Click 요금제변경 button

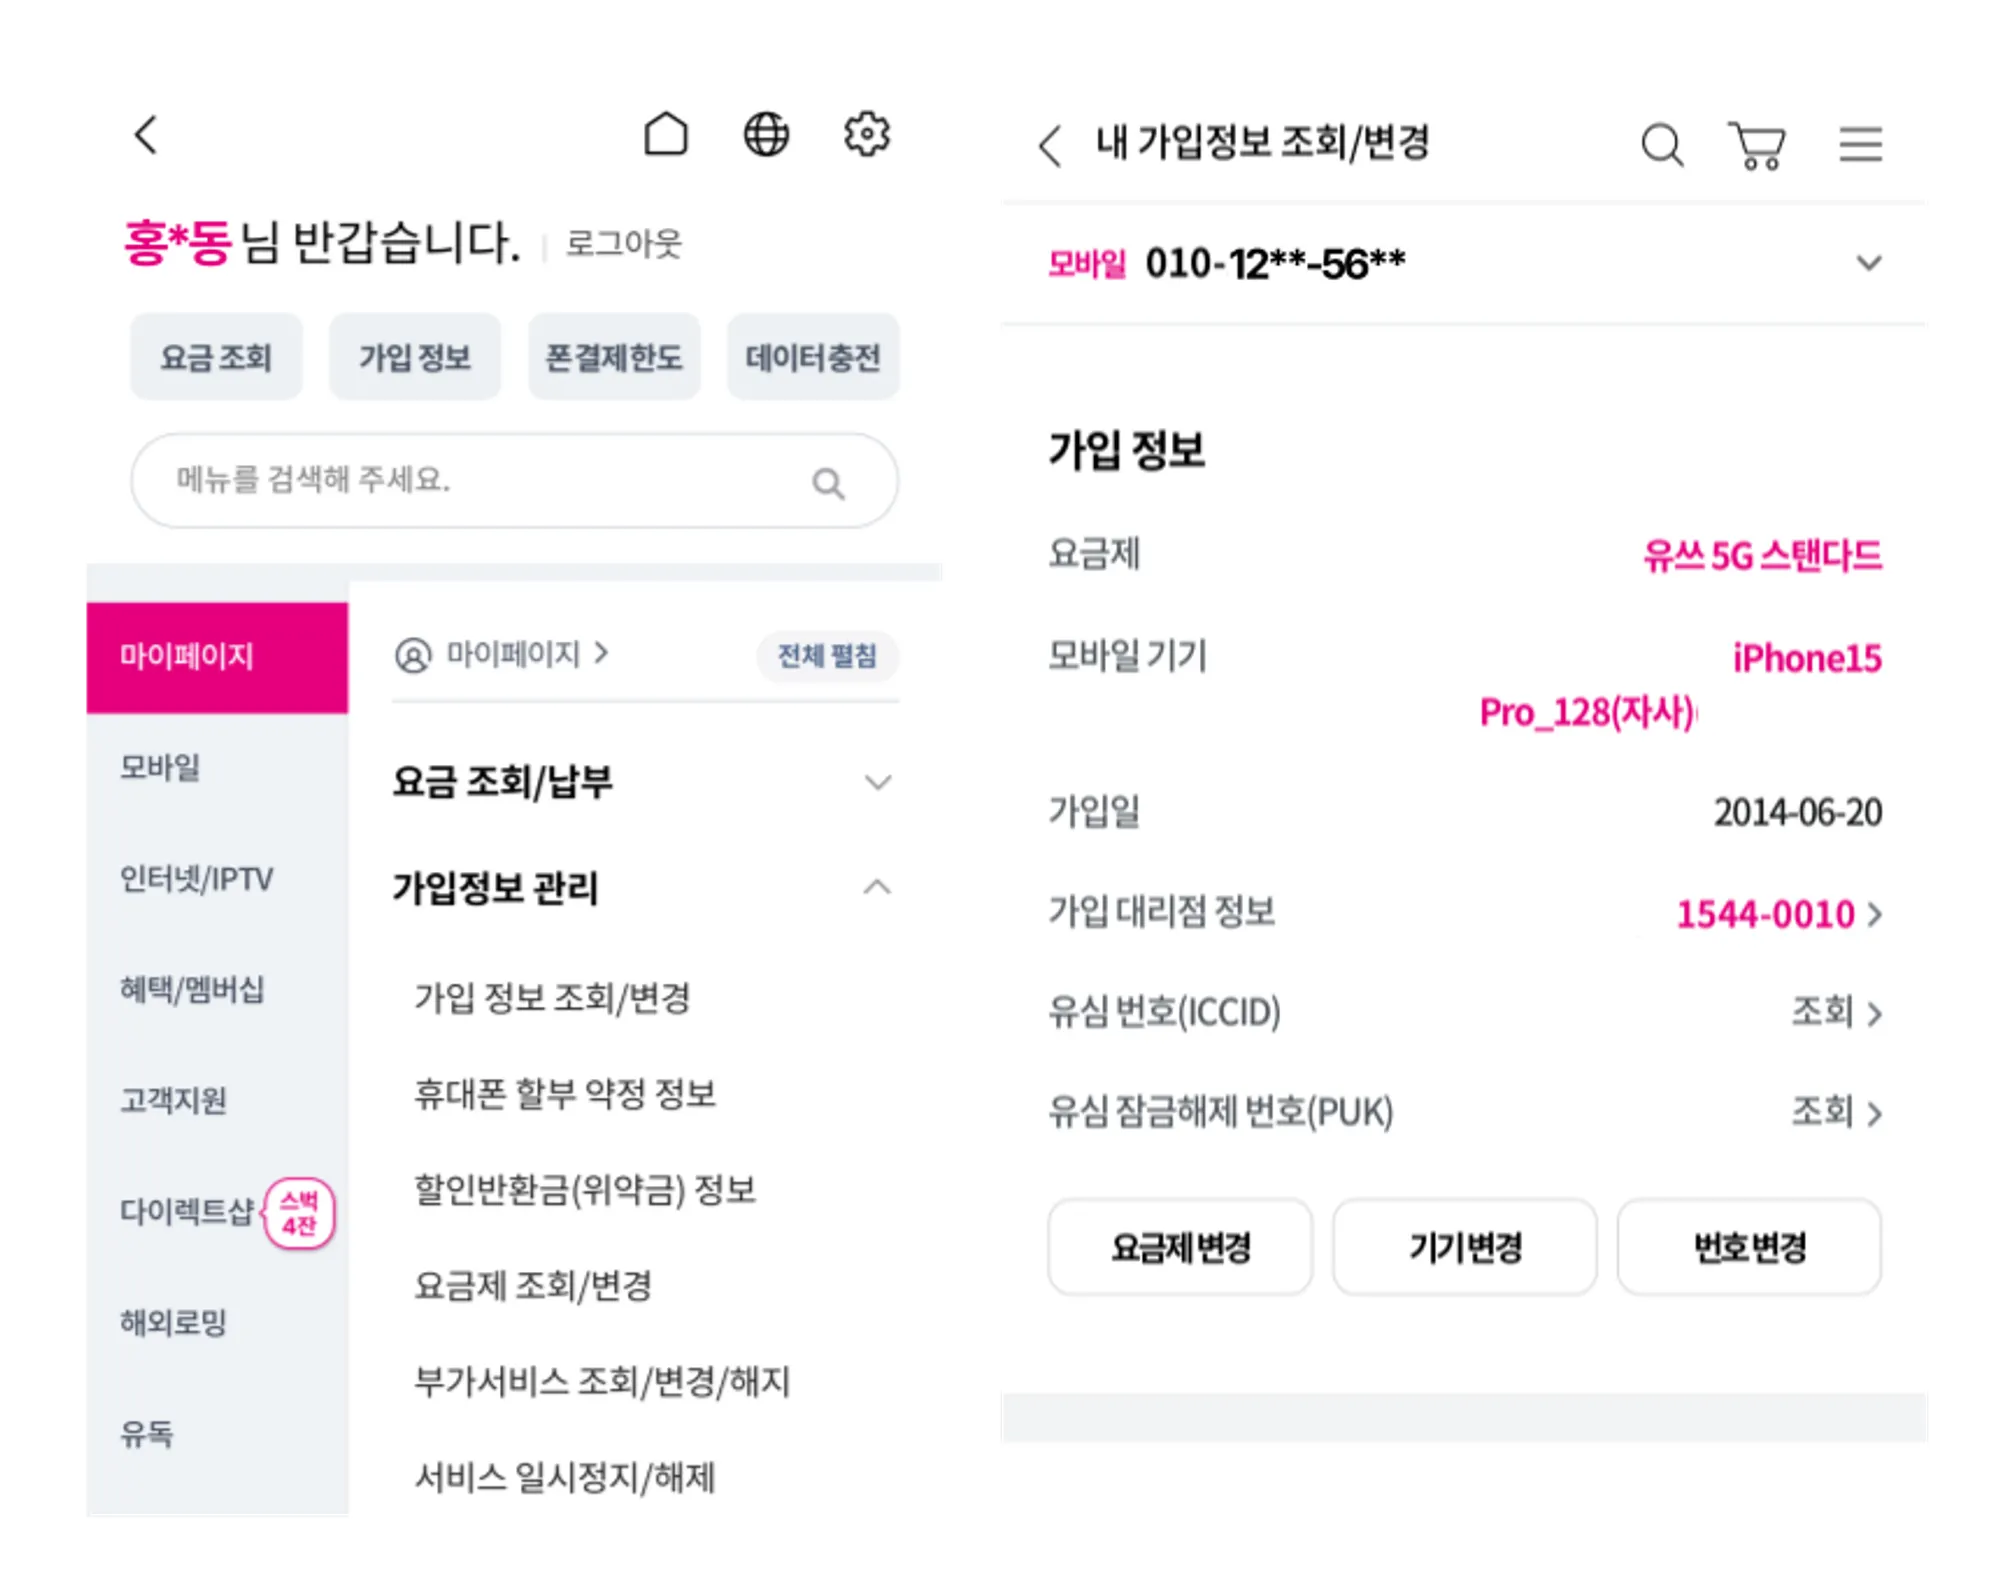[x=1180, y=1247]
